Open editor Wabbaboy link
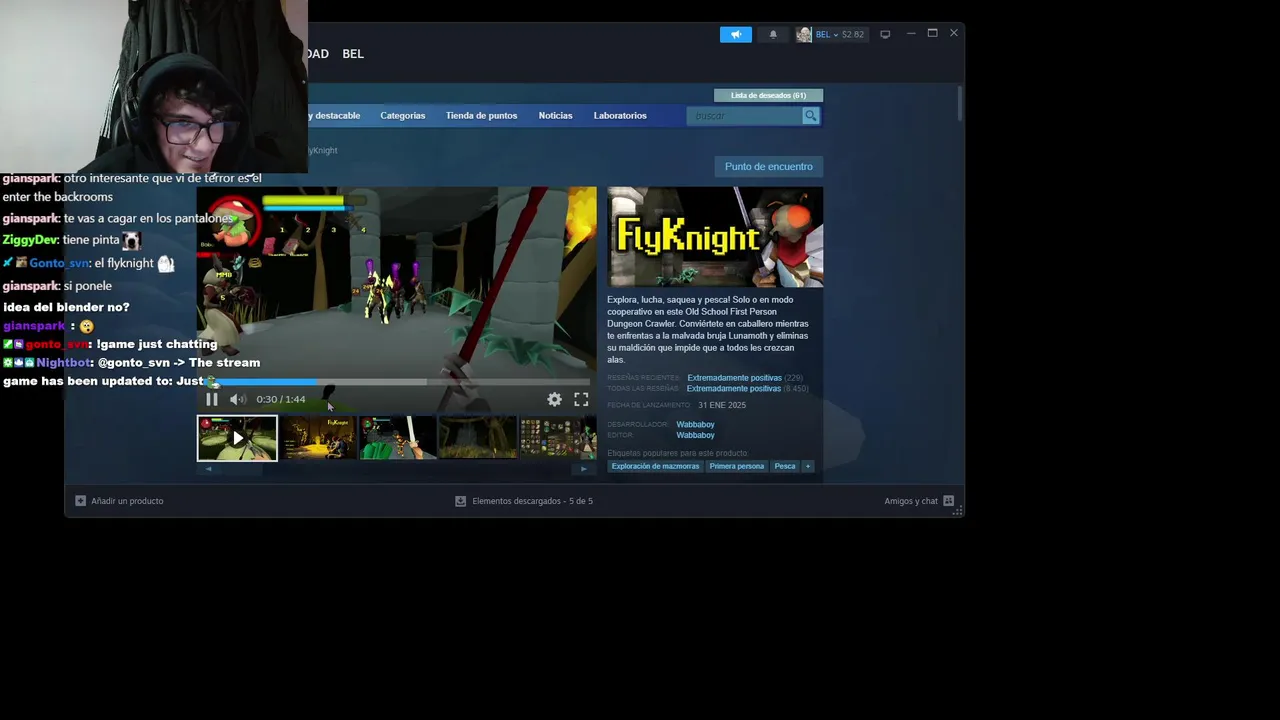This screenshot has height=720, width=1280. click(x=695, y=435)
